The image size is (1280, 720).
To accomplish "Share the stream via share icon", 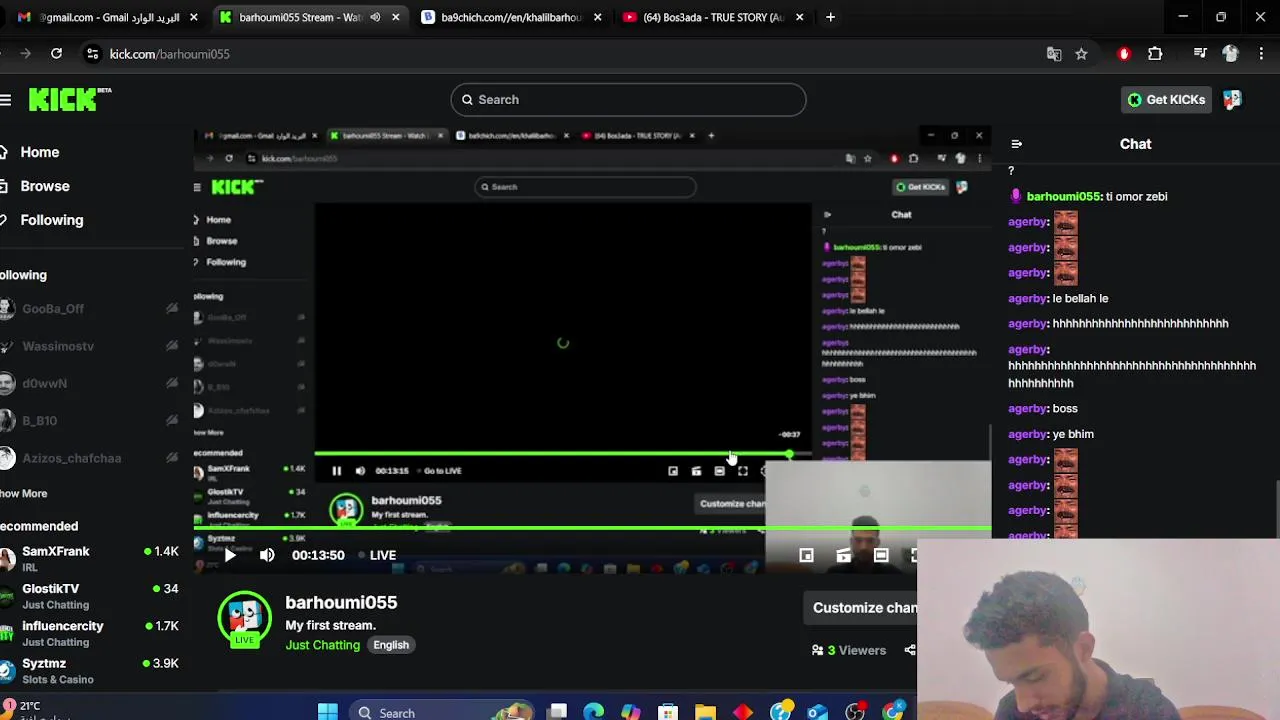I will [910, 650].
